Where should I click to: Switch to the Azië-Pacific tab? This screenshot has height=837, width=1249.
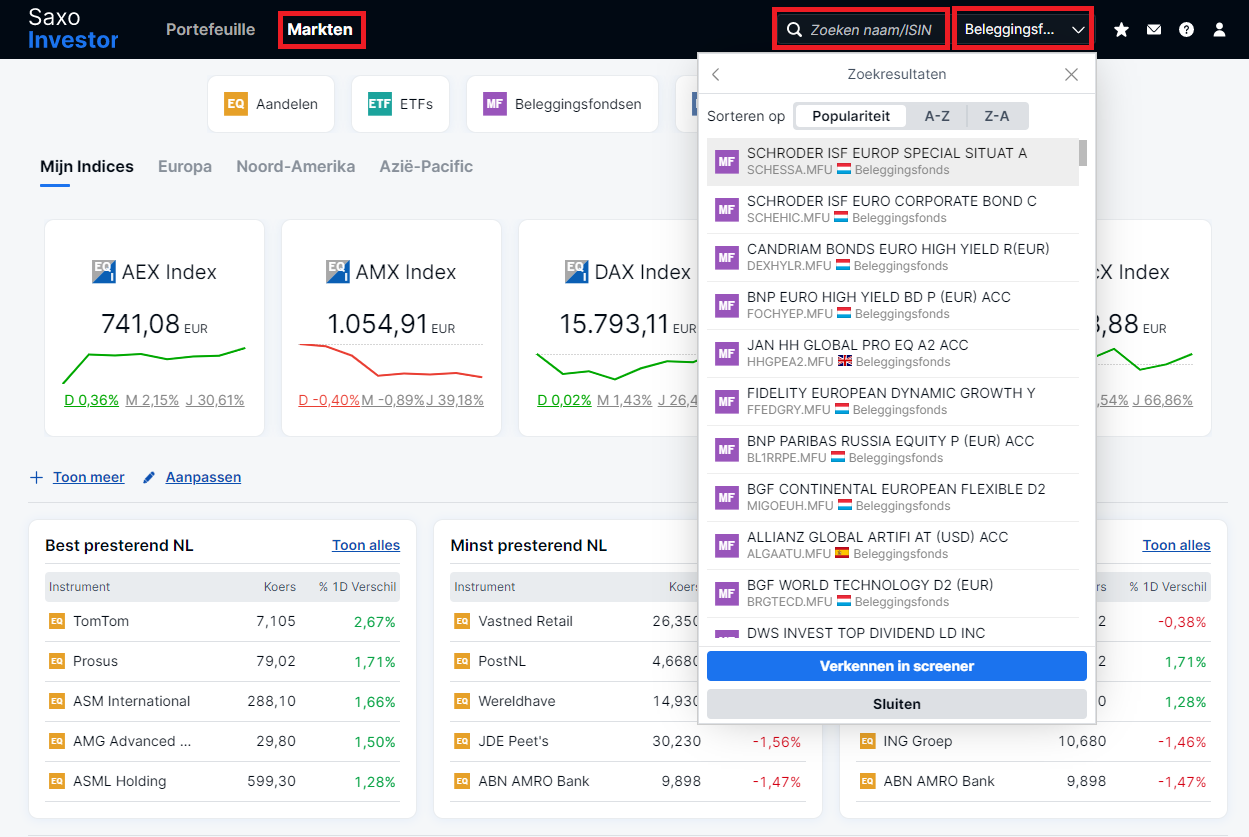pyautogui.click(x=426, y=166)
